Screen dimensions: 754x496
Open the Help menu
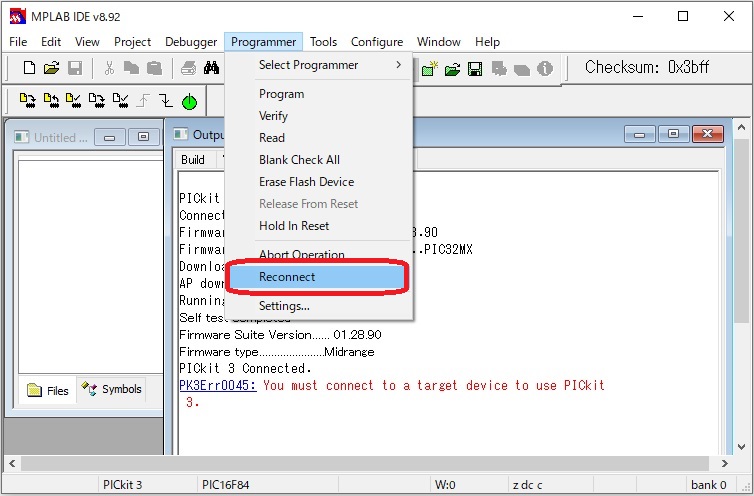487,42
